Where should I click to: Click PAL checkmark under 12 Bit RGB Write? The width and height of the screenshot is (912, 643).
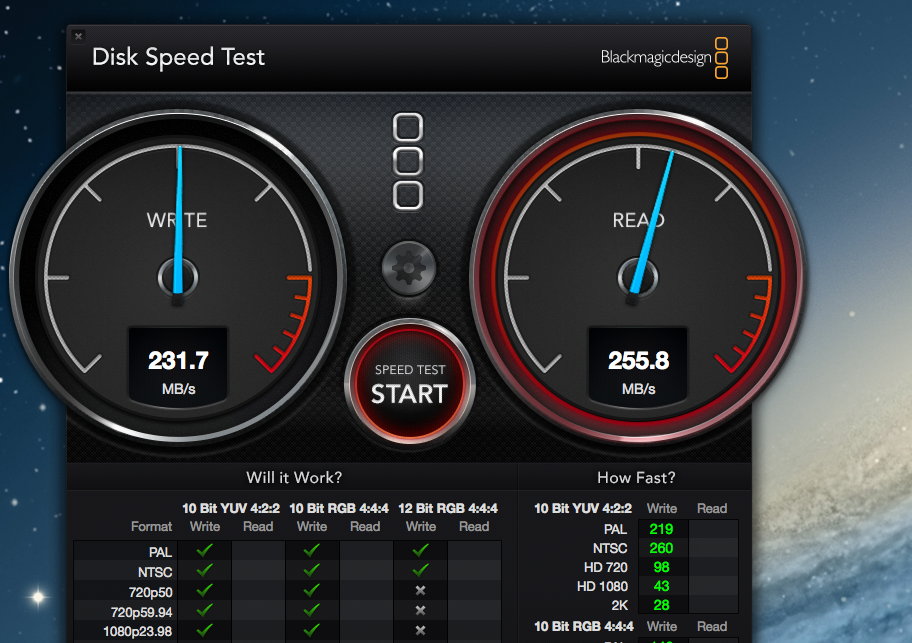point(421,550)
